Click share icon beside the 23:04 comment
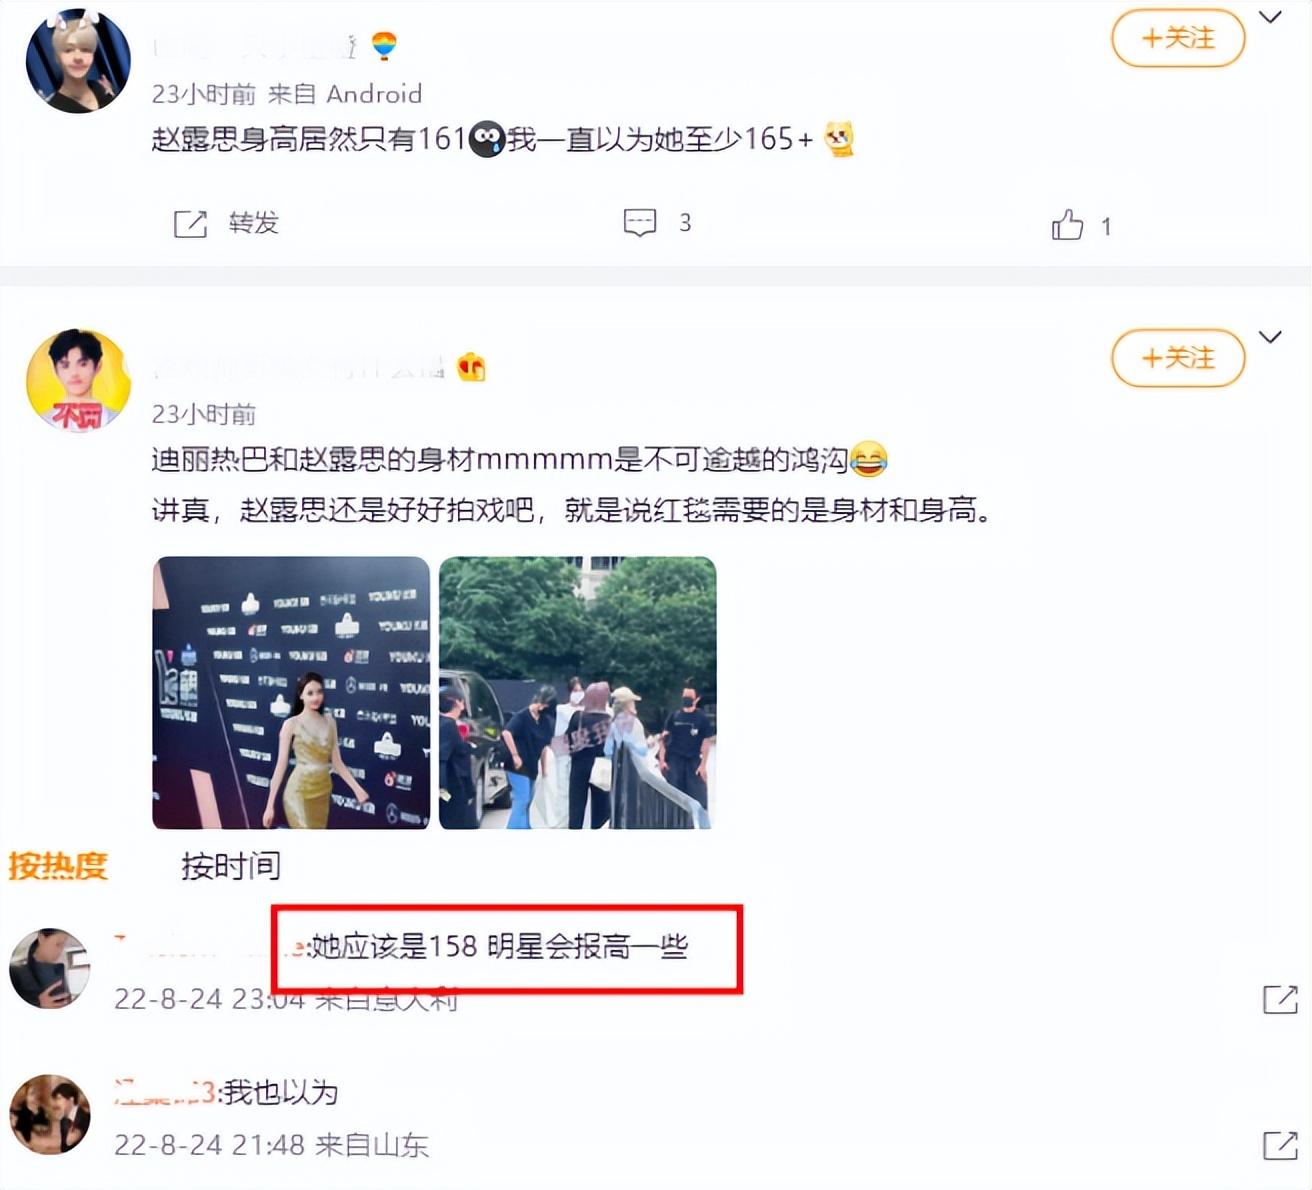 point(1280,998)
